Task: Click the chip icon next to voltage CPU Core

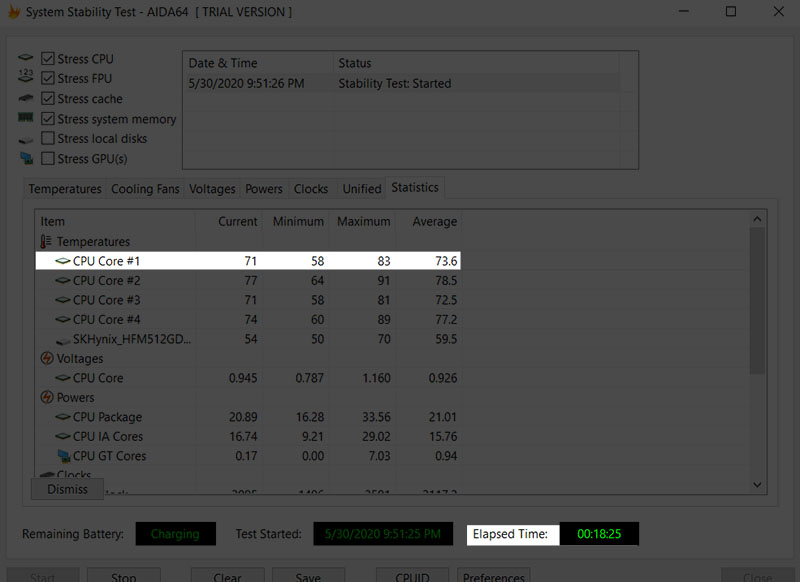Action: click(x=63, y=377)
